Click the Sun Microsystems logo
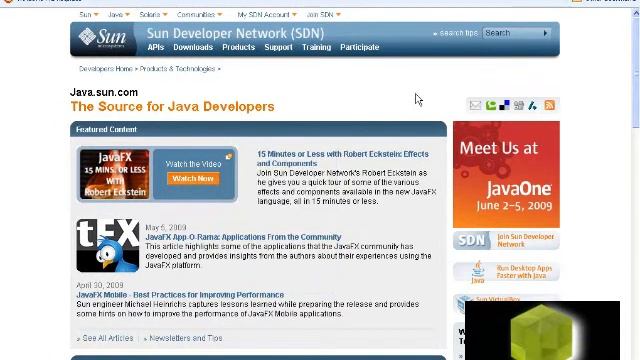The image size is (640, 360). tap(102, 38)
